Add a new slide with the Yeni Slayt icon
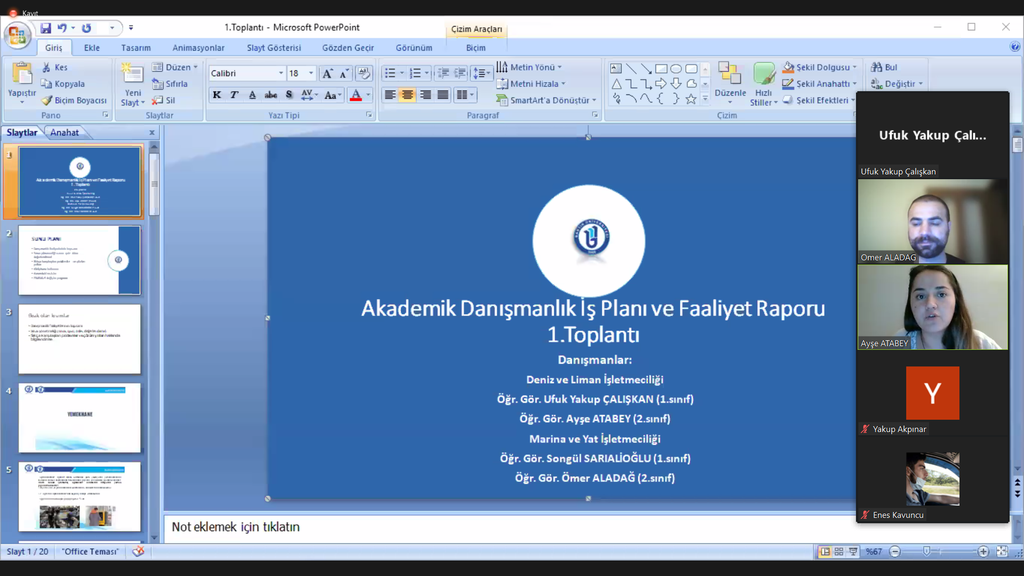Viewport: 1024px width, 576px height. [x=132, y=74]
